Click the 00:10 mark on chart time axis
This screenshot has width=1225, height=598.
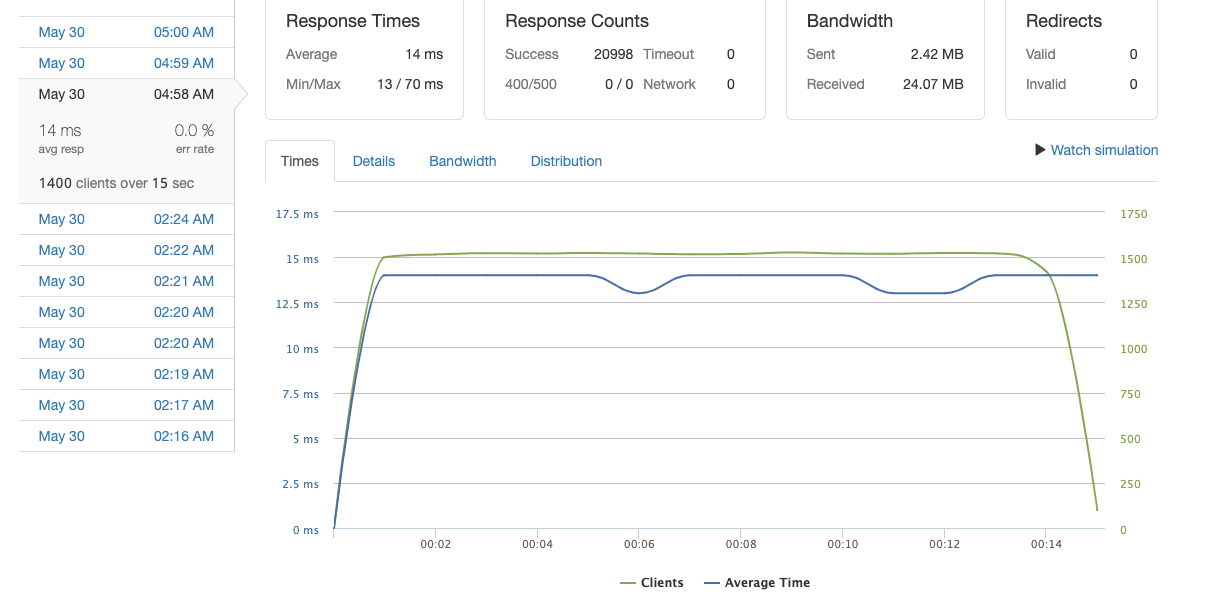coord(842,546)
